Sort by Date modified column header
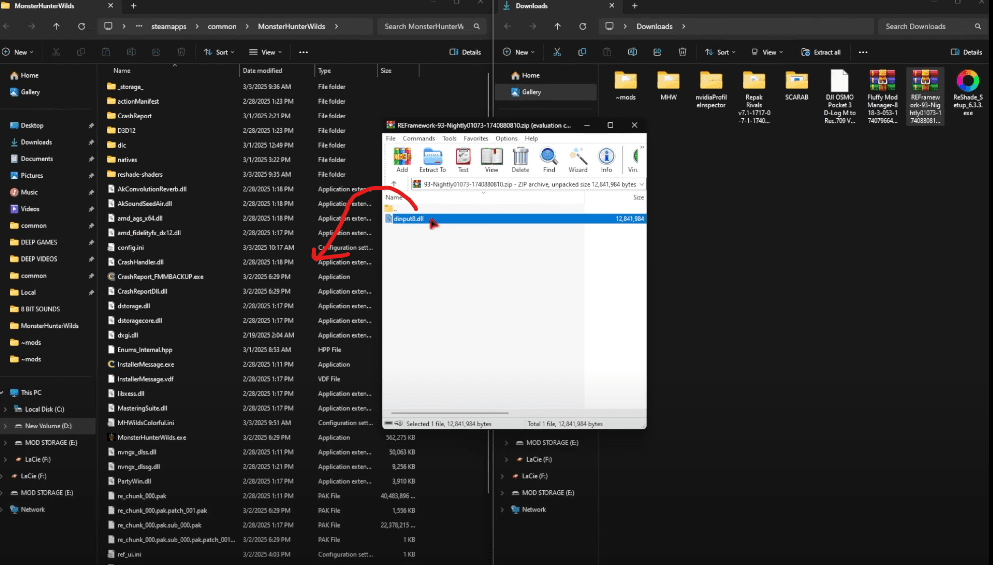Viewport: 993px width, 565px height. [x=262, y=70]
